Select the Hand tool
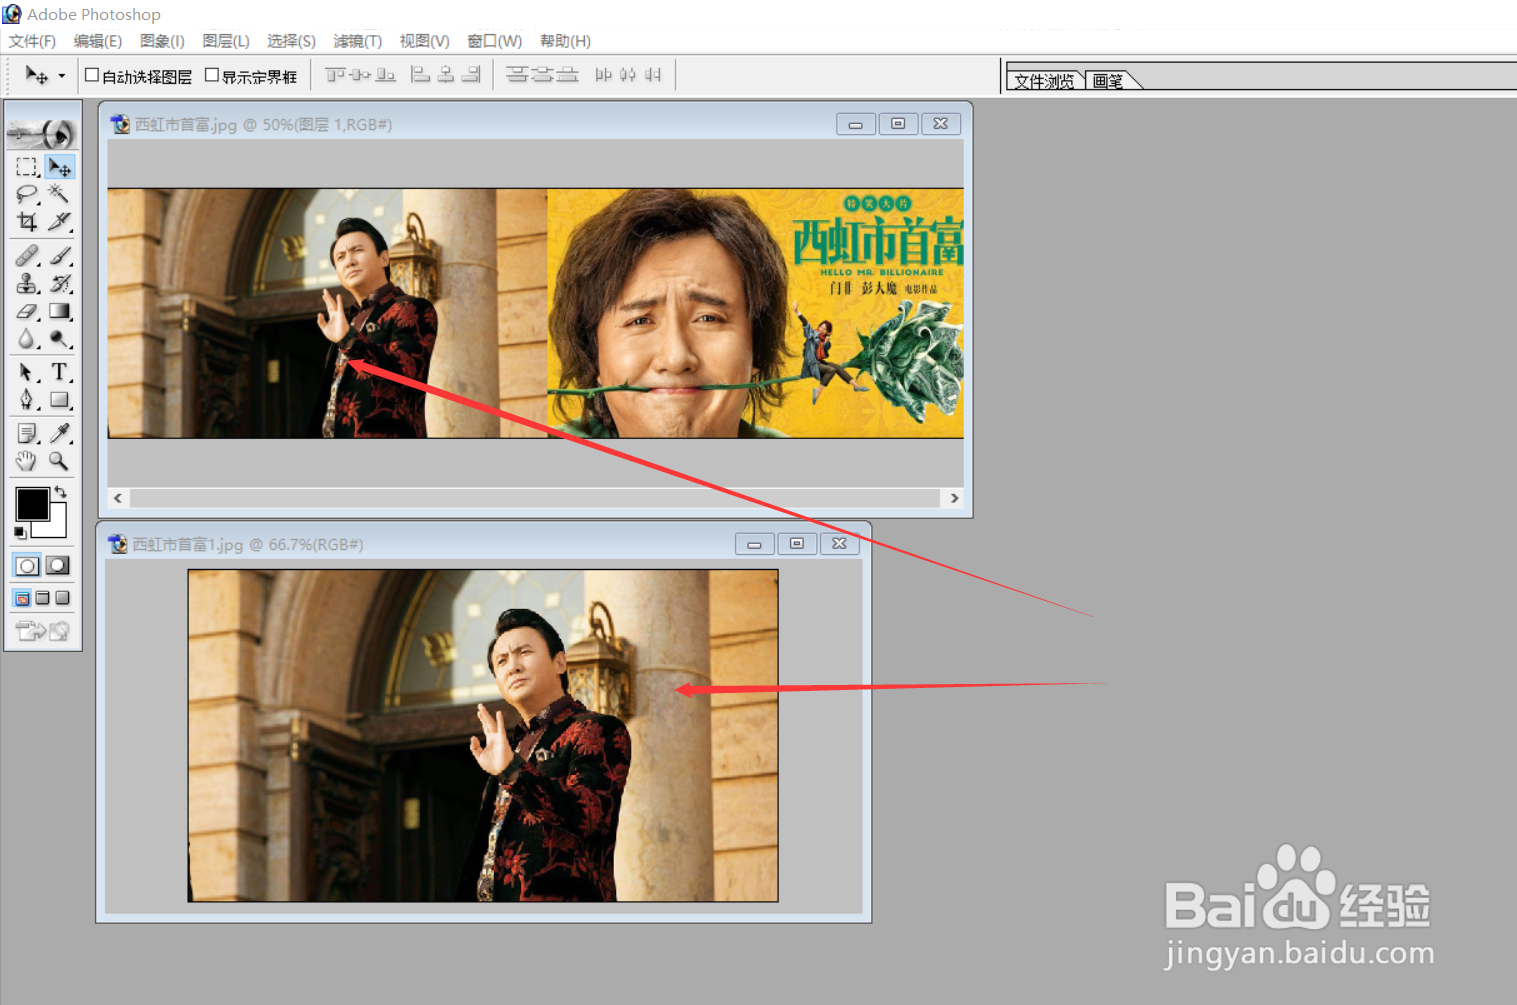Viewport: 1517px width, 1005px height. point(27,461)
